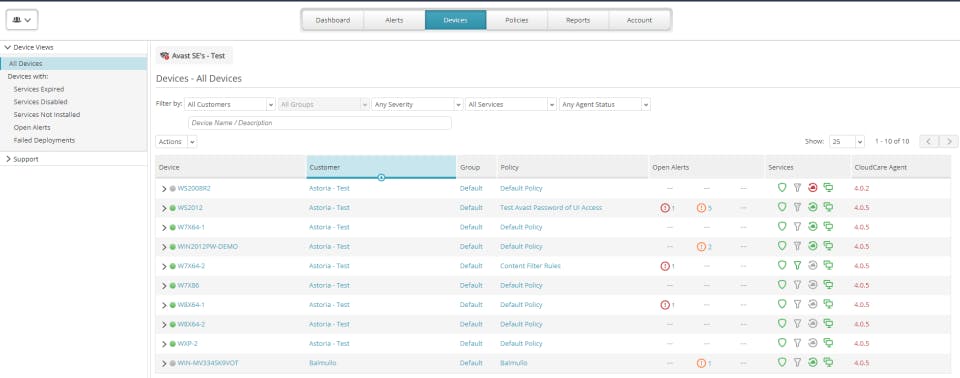Click the red critical alert icon for WS2012
The image size is (960, 378).
(x=665, y=208)
